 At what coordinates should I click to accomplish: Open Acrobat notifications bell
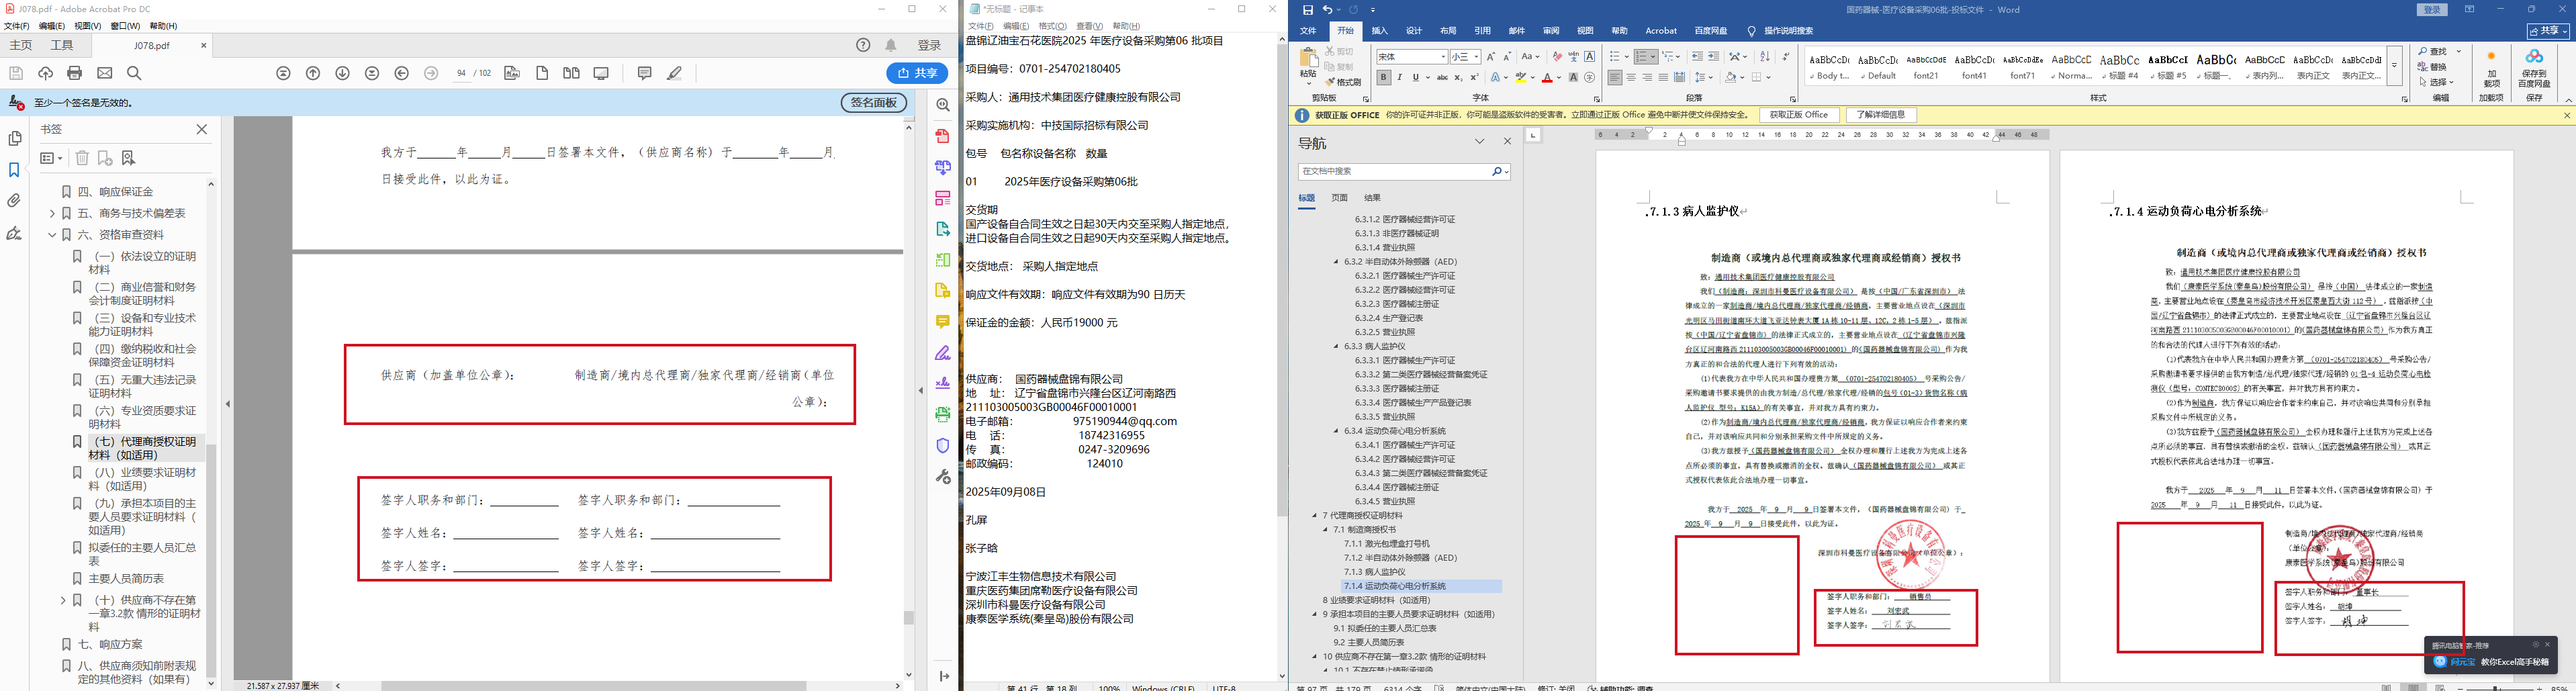(x=891, y=45)
